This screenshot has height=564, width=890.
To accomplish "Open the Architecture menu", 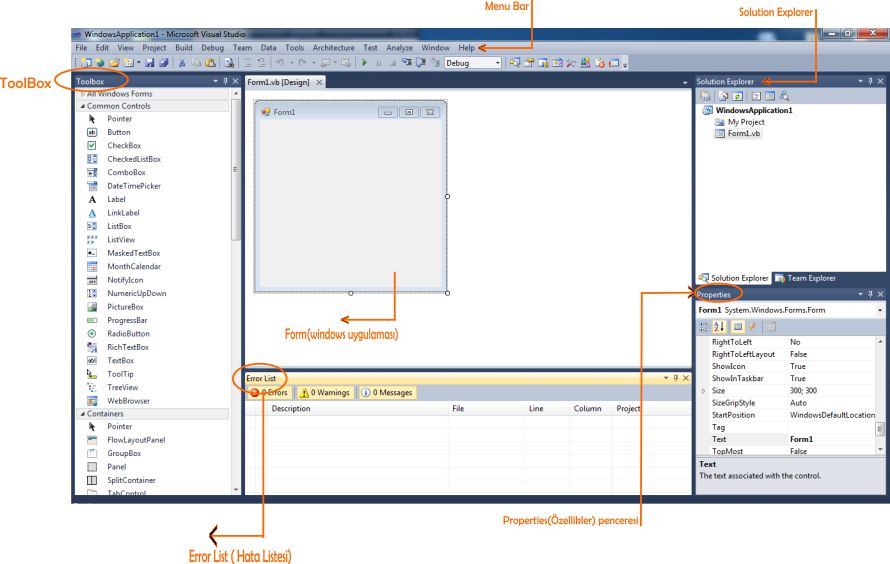I will (333, 48).
